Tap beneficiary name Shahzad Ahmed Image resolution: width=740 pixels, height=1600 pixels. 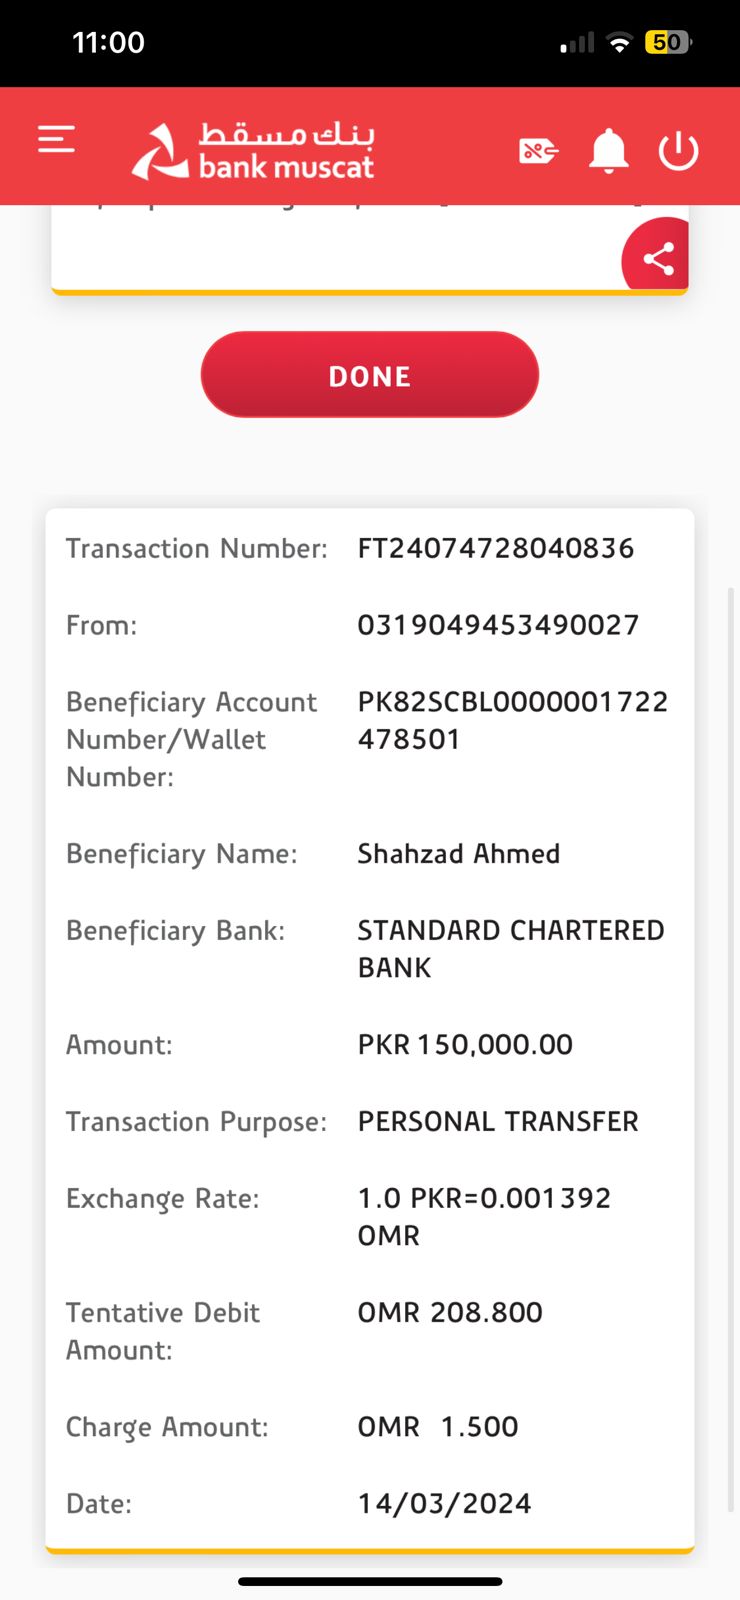[459, 854]
